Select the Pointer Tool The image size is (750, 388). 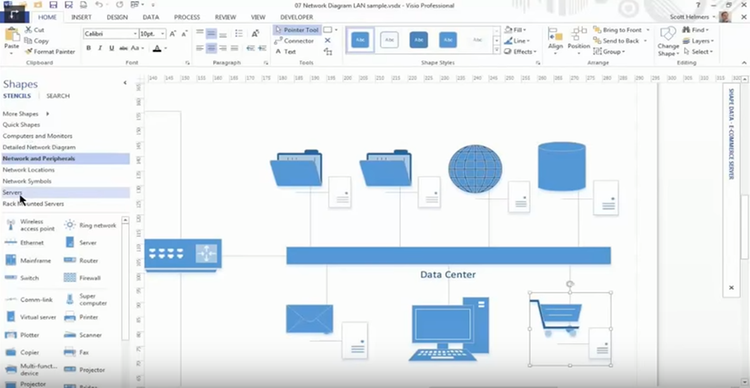[297, 30]
